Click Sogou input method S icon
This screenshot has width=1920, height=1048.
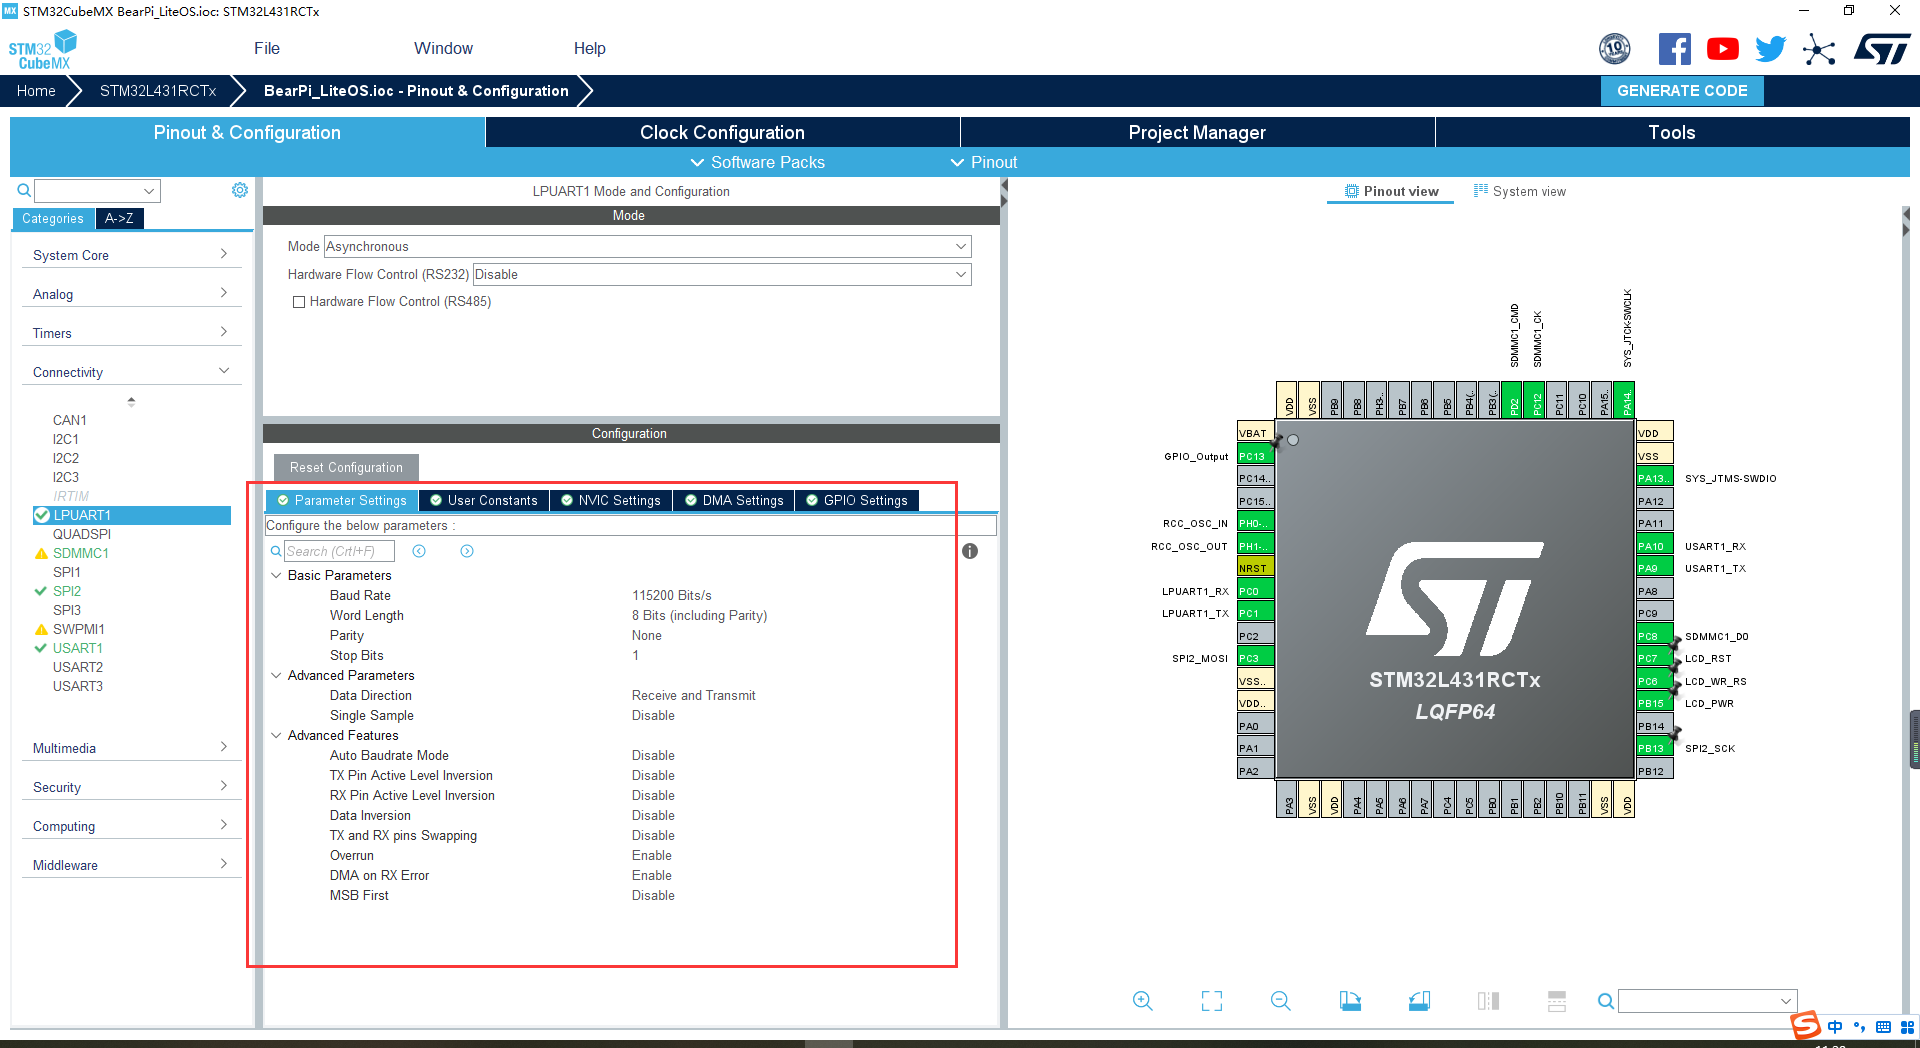1806,1026
